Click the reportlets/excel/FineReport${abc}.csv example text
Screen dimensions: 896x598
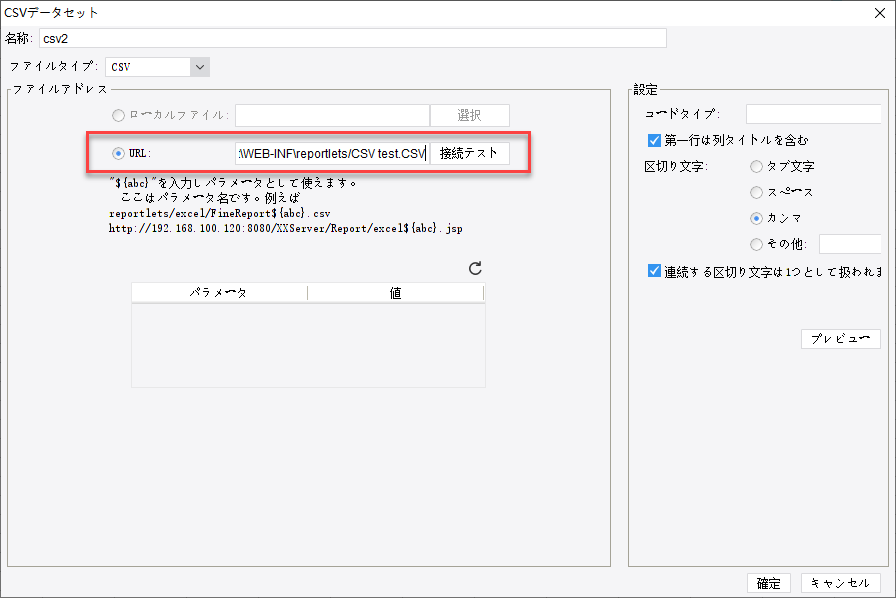coord(220,213)
